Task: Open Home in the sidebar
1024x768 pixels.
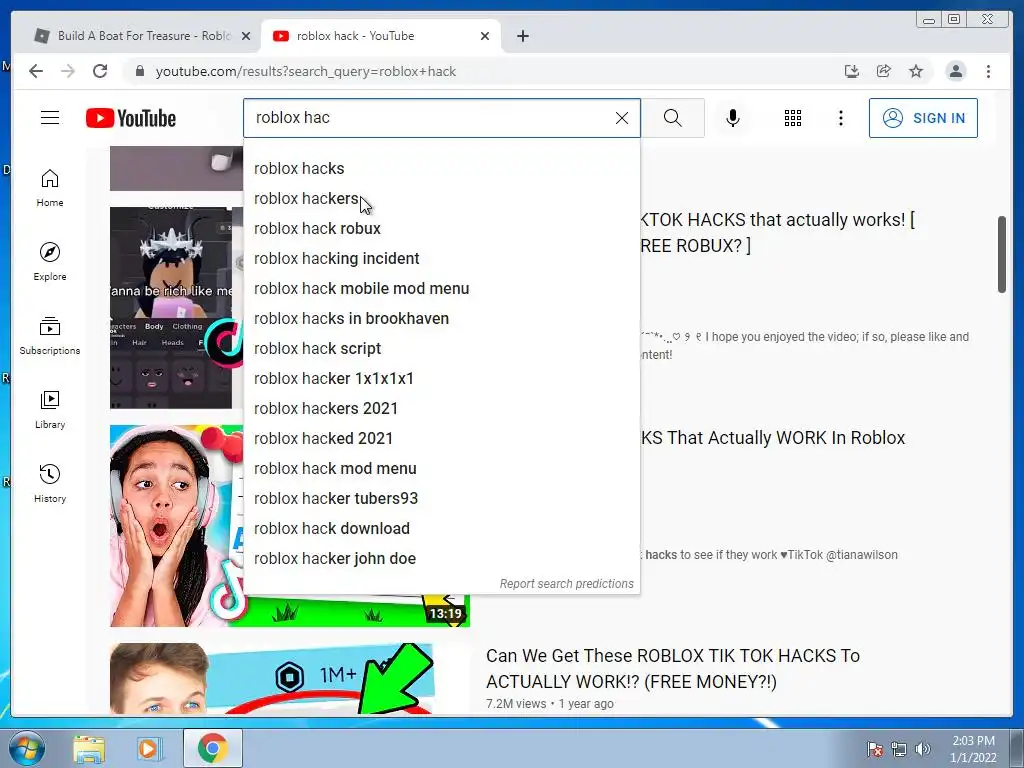Action: pyautogui.click(x=50, y=188)
